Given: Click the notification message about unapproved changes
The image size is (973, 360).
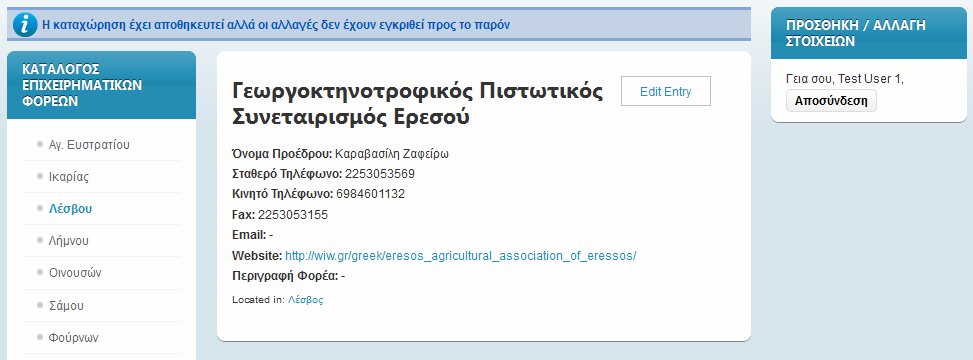Looking at the screenshot, I should [276, 25].
